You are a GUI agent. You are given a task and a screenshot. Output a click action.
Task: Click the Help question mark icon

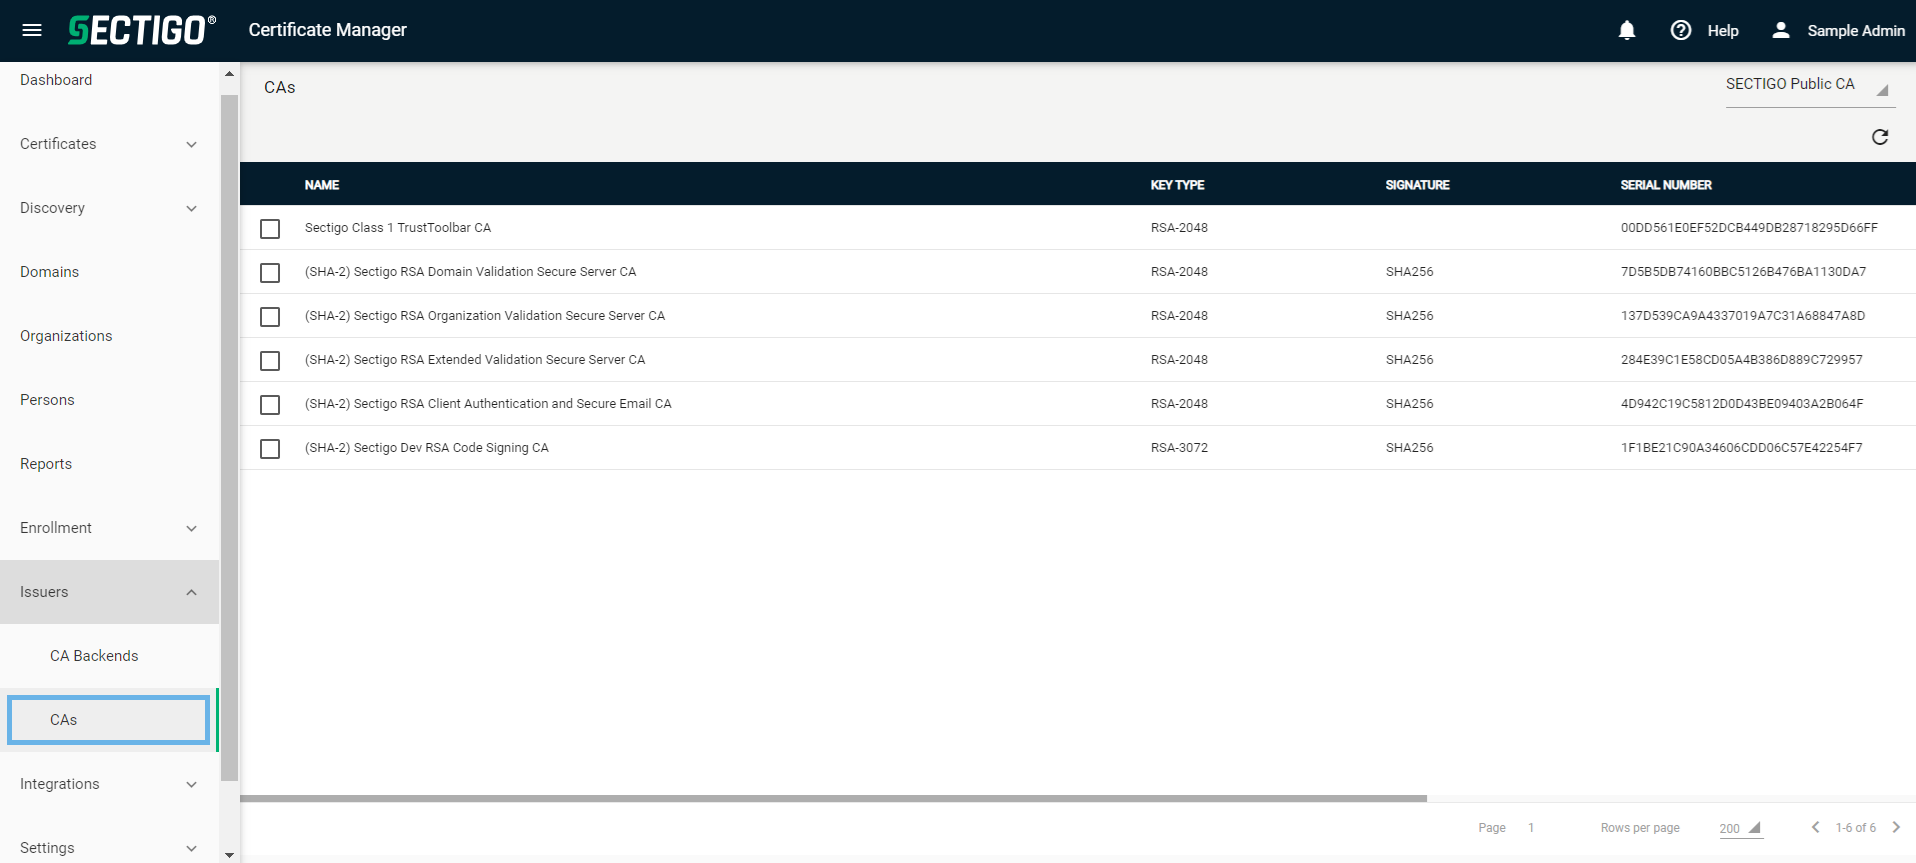coord(1681,30)
